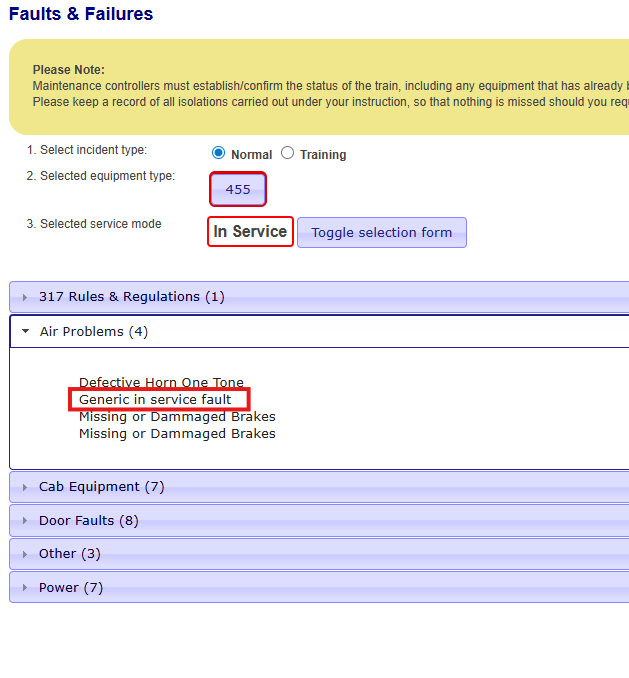Click arrow icon beside Cab Equipment
This screenshot has width=629, height=678.
pyautogui.click(x=25, y=487)
